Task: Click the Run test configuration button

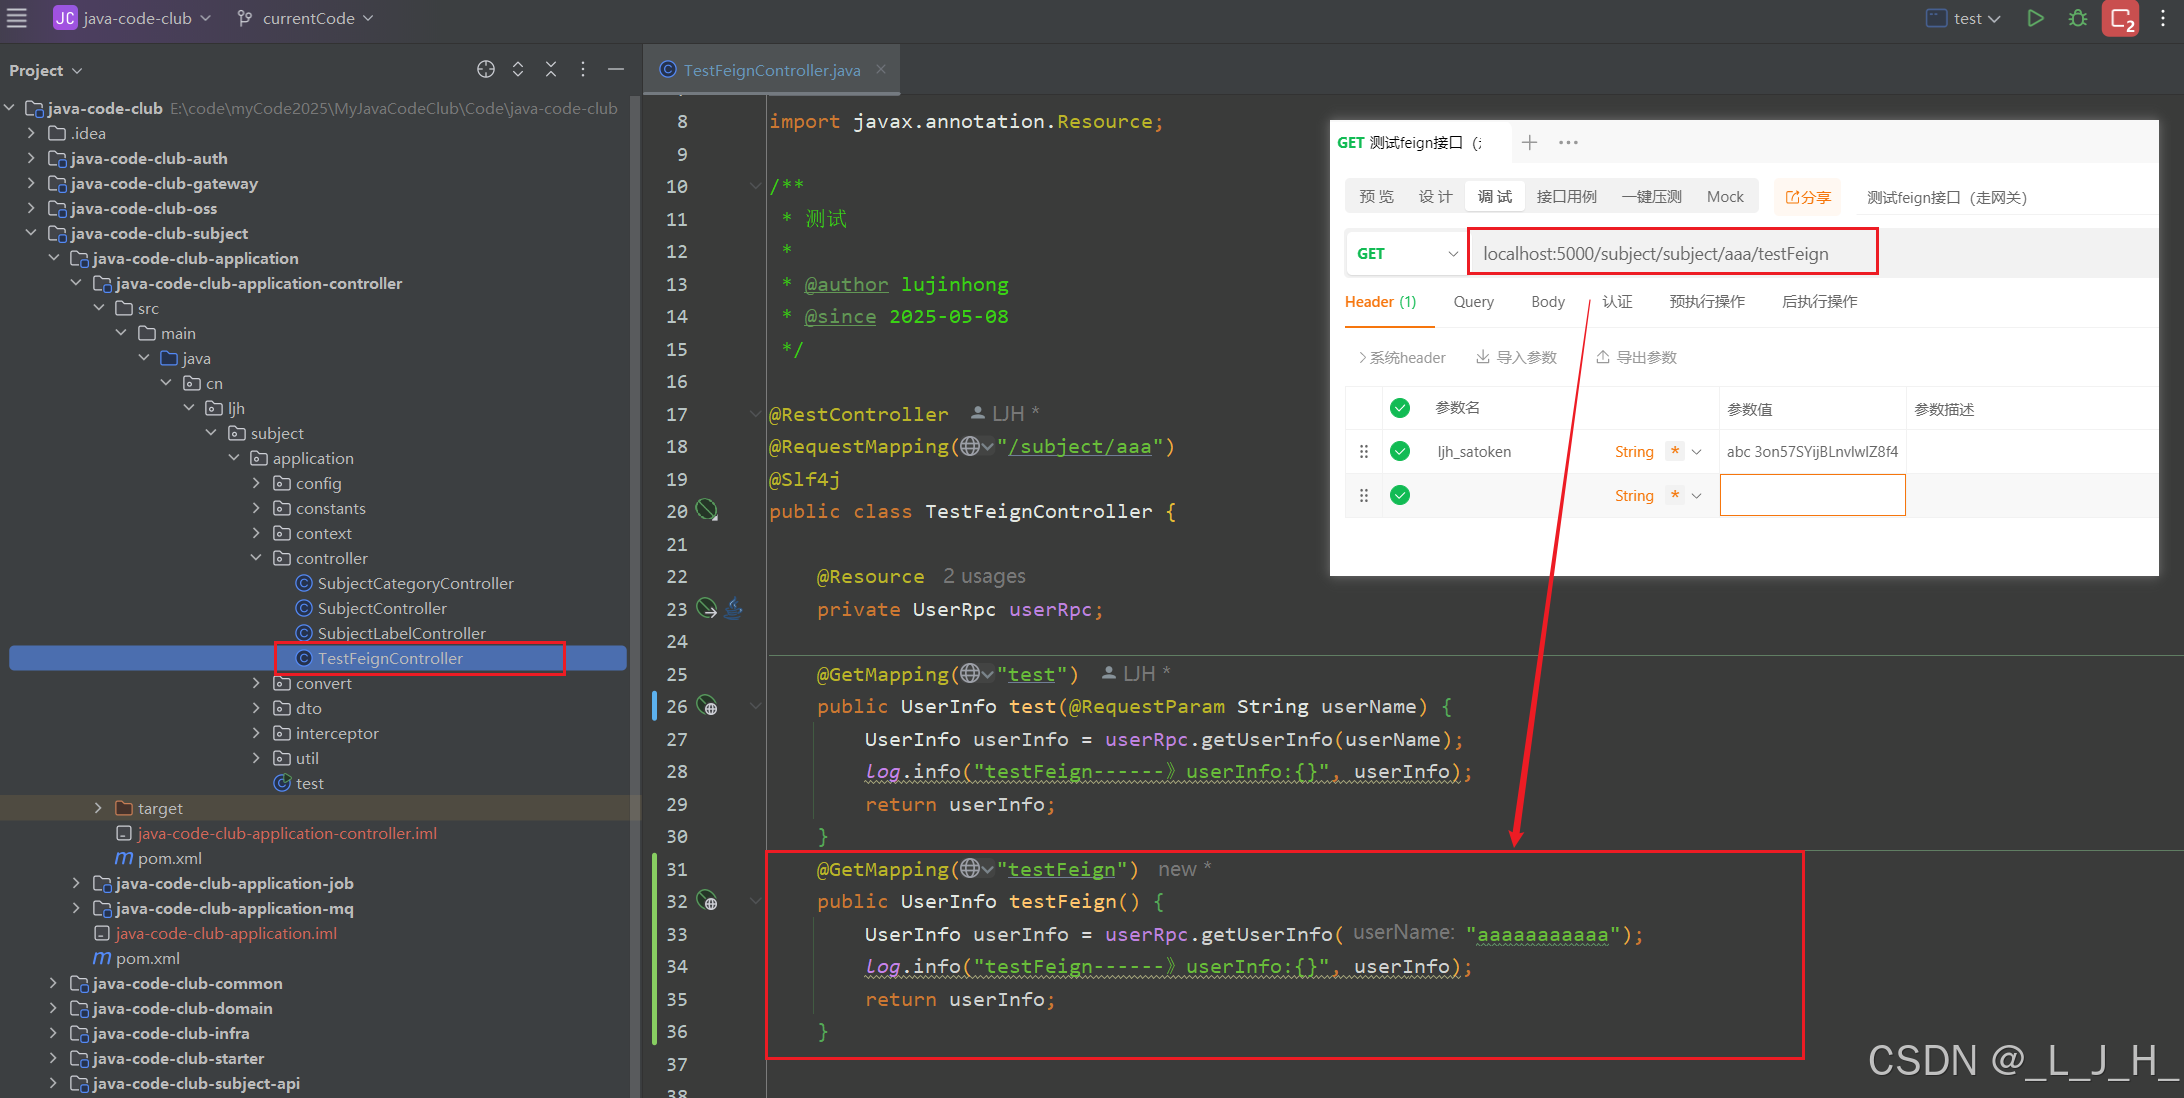Action: click(x=2035, y=18)
